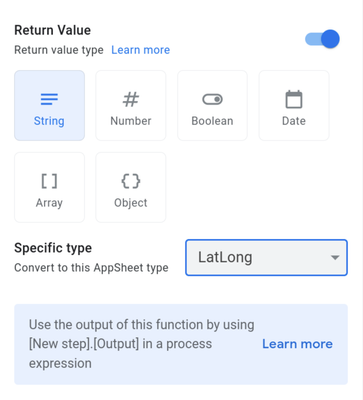Select the String lines icon
Viewport: 363px width, 400px height.
pyautogui.click(x=49, y=99)
